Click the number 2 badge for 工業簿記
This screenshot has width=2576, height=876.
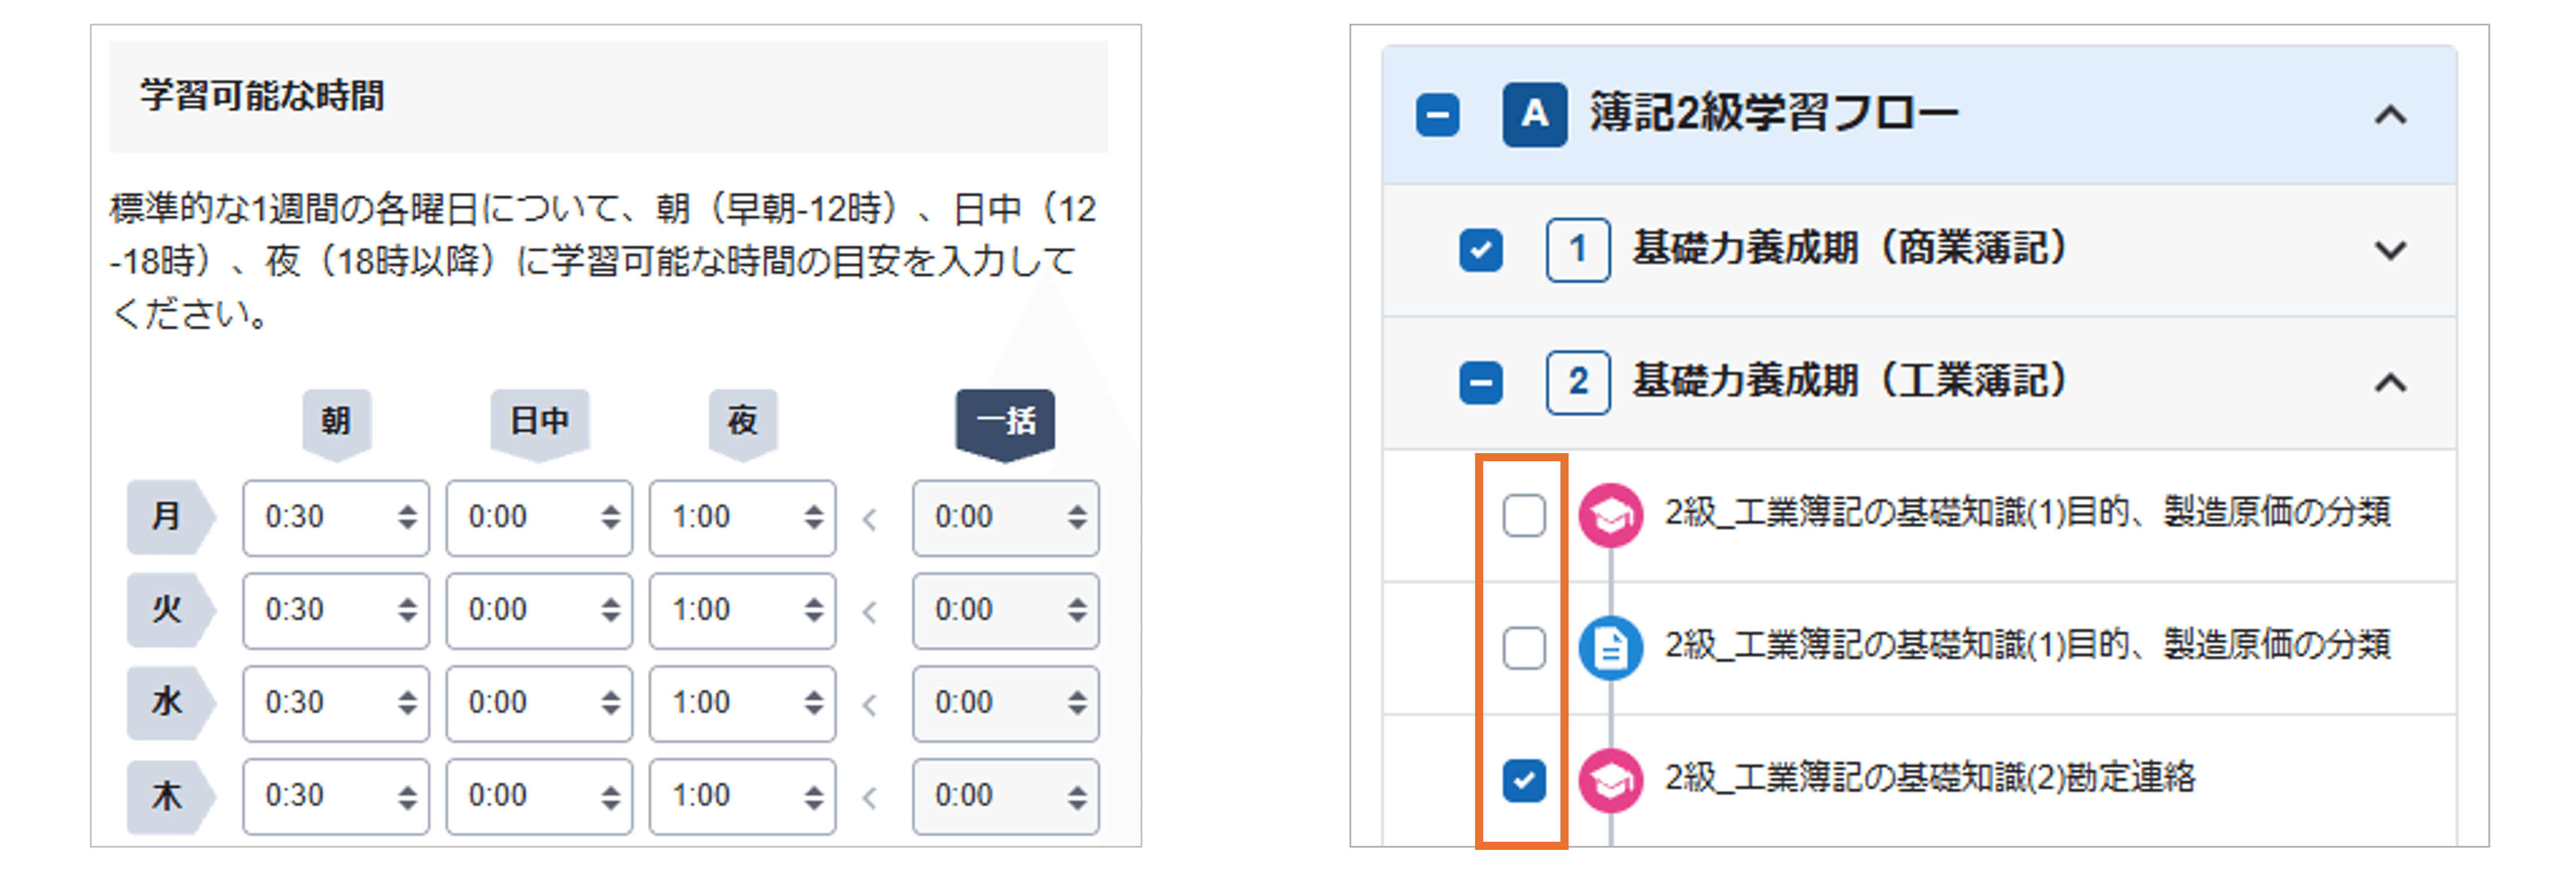(x=1577, y=382)
